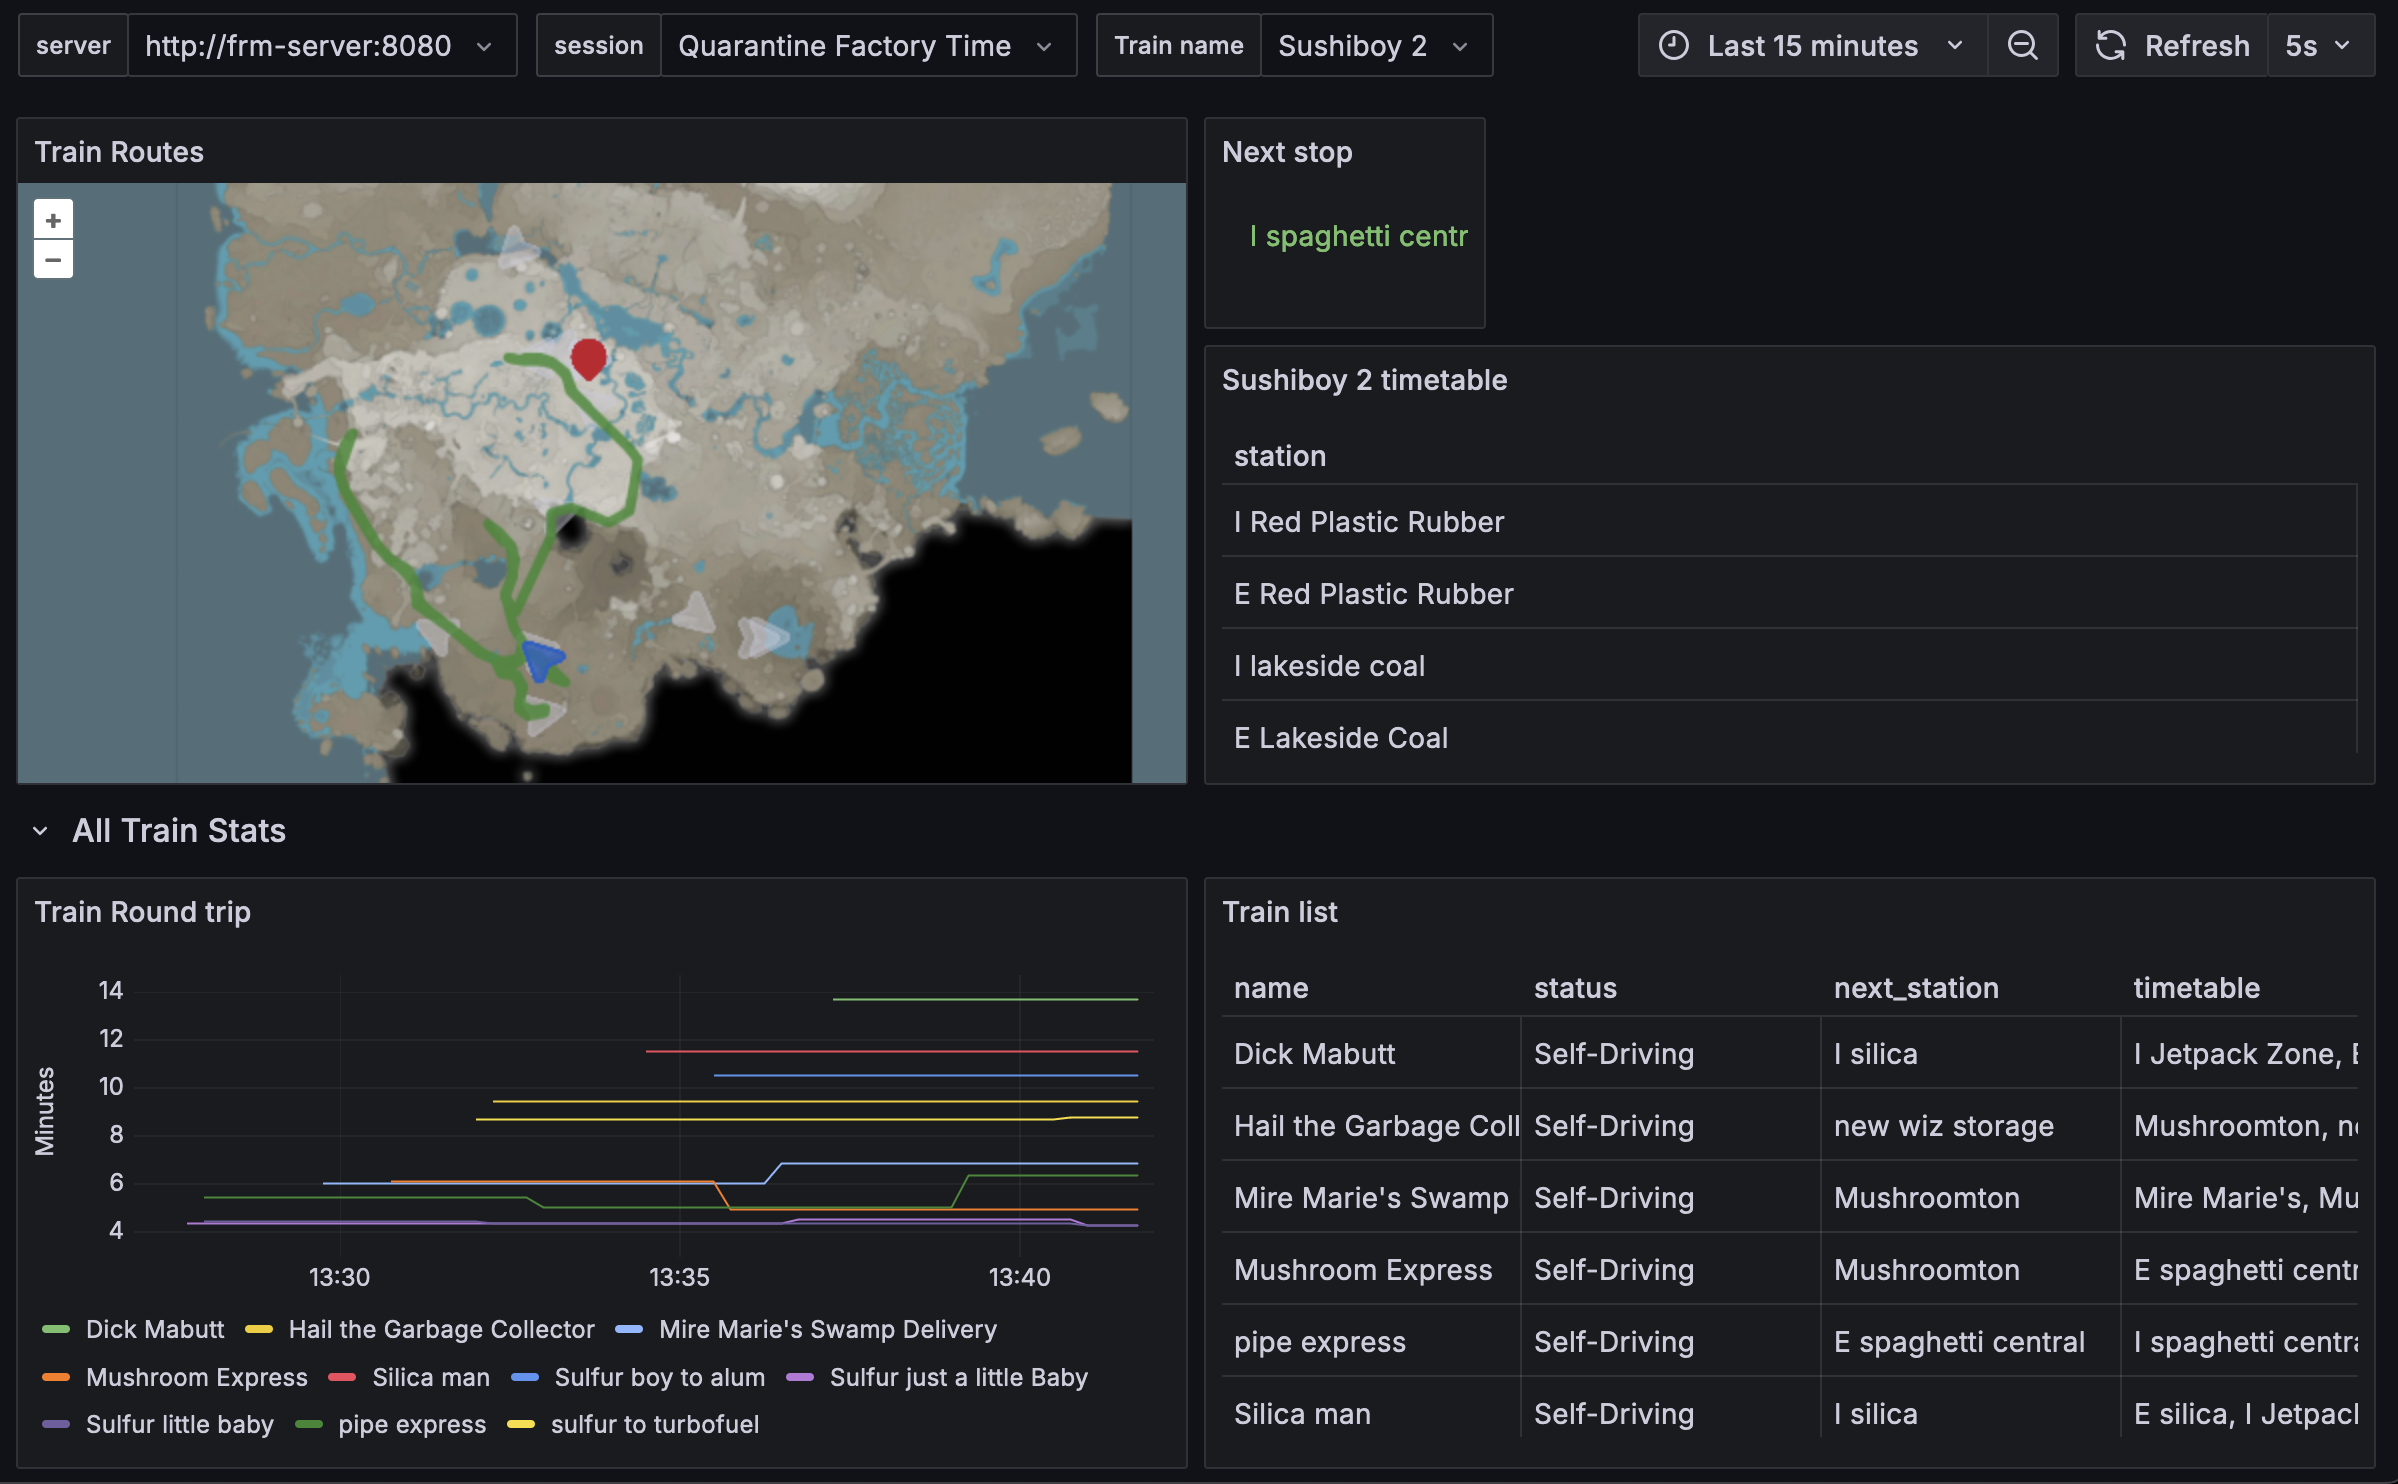The width and height of the screenshot is (2398, 1484).
Task: Open the Train name Sushiboy 2 dropdown
Action: (1374, 46)
